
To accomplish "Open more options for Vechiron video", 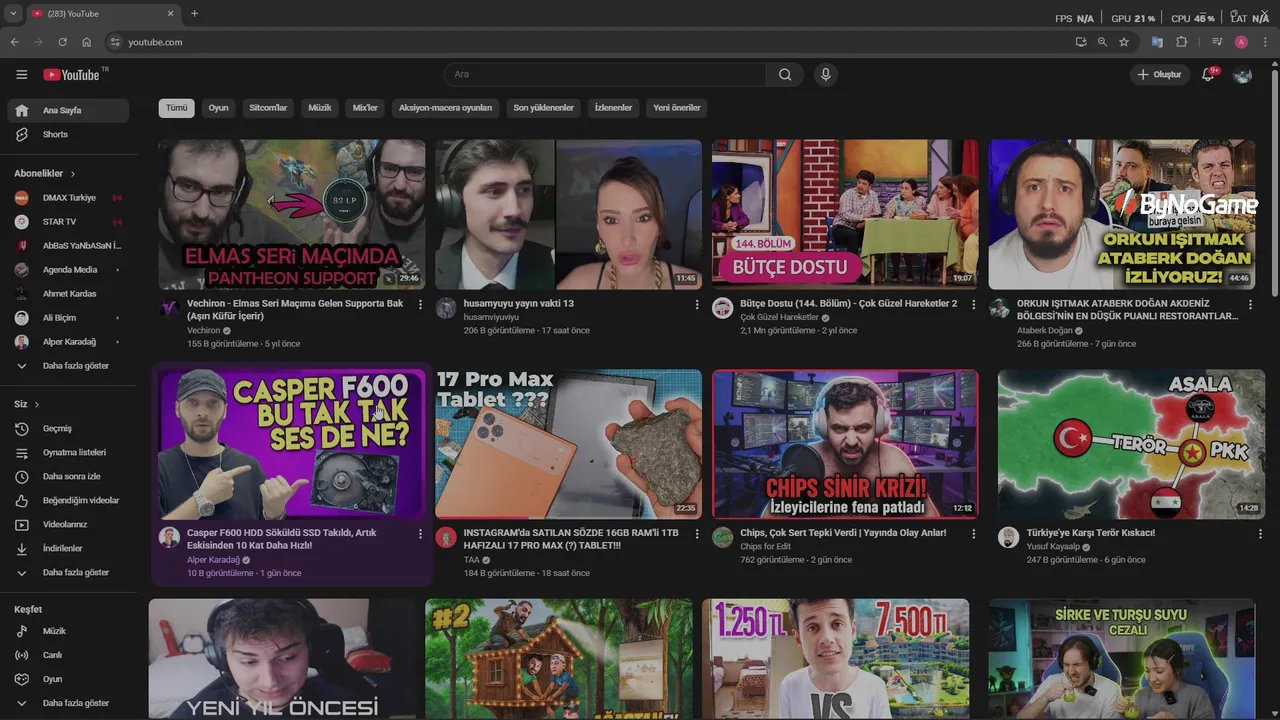I will [x=420, y=304].
